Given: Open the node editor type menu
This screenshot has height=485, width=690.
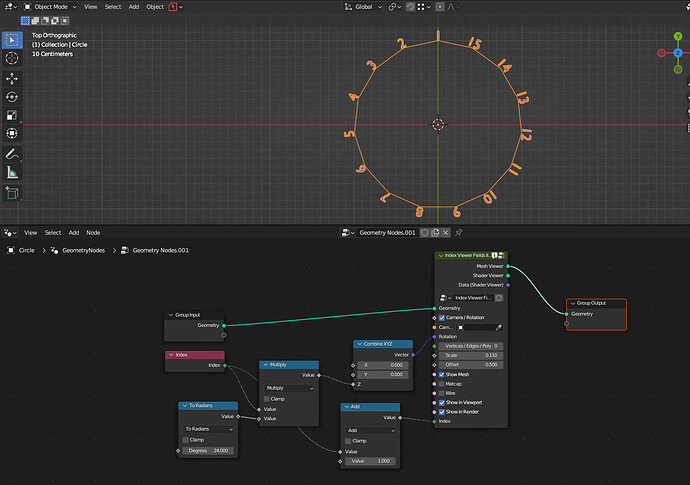Looking at the screenshot, I should click(x=10, y=232).
